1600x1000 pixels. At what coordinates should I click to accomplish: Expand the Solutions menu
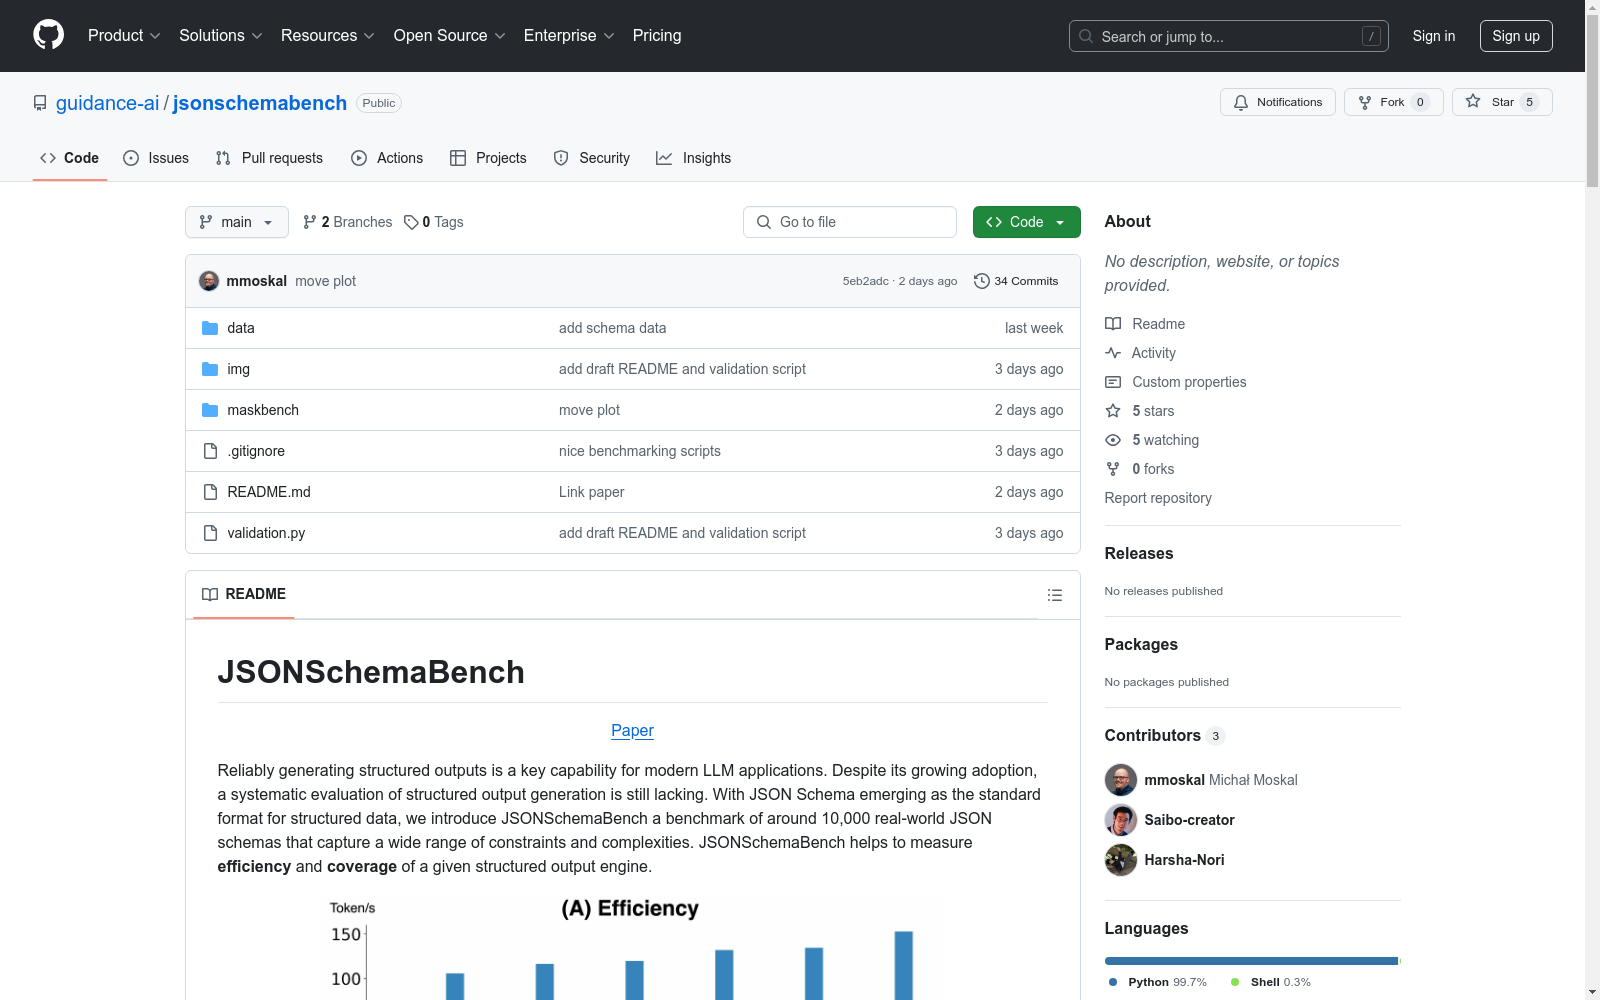[221, 36]
